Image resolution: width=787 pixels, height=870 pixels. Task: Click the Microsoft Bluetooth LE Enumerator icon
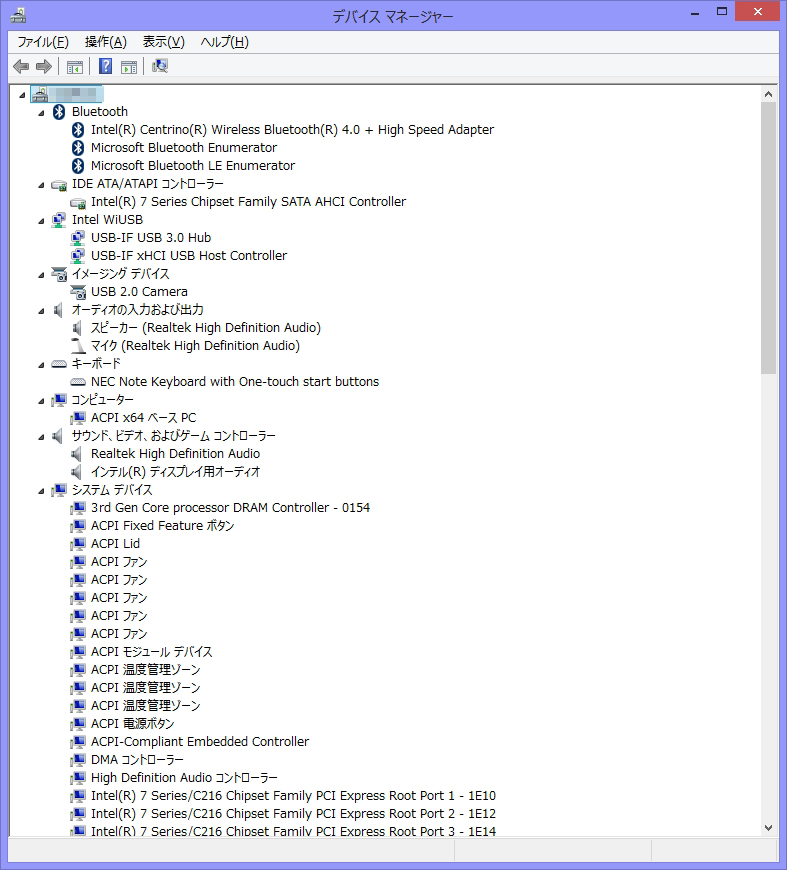tap(78, 165)
